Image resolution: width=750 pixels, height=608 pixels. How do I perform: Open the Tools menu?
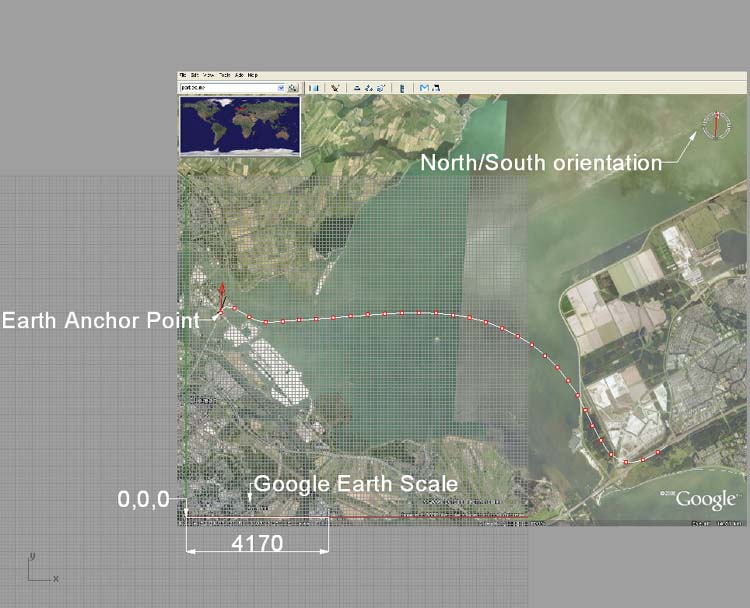225,75
